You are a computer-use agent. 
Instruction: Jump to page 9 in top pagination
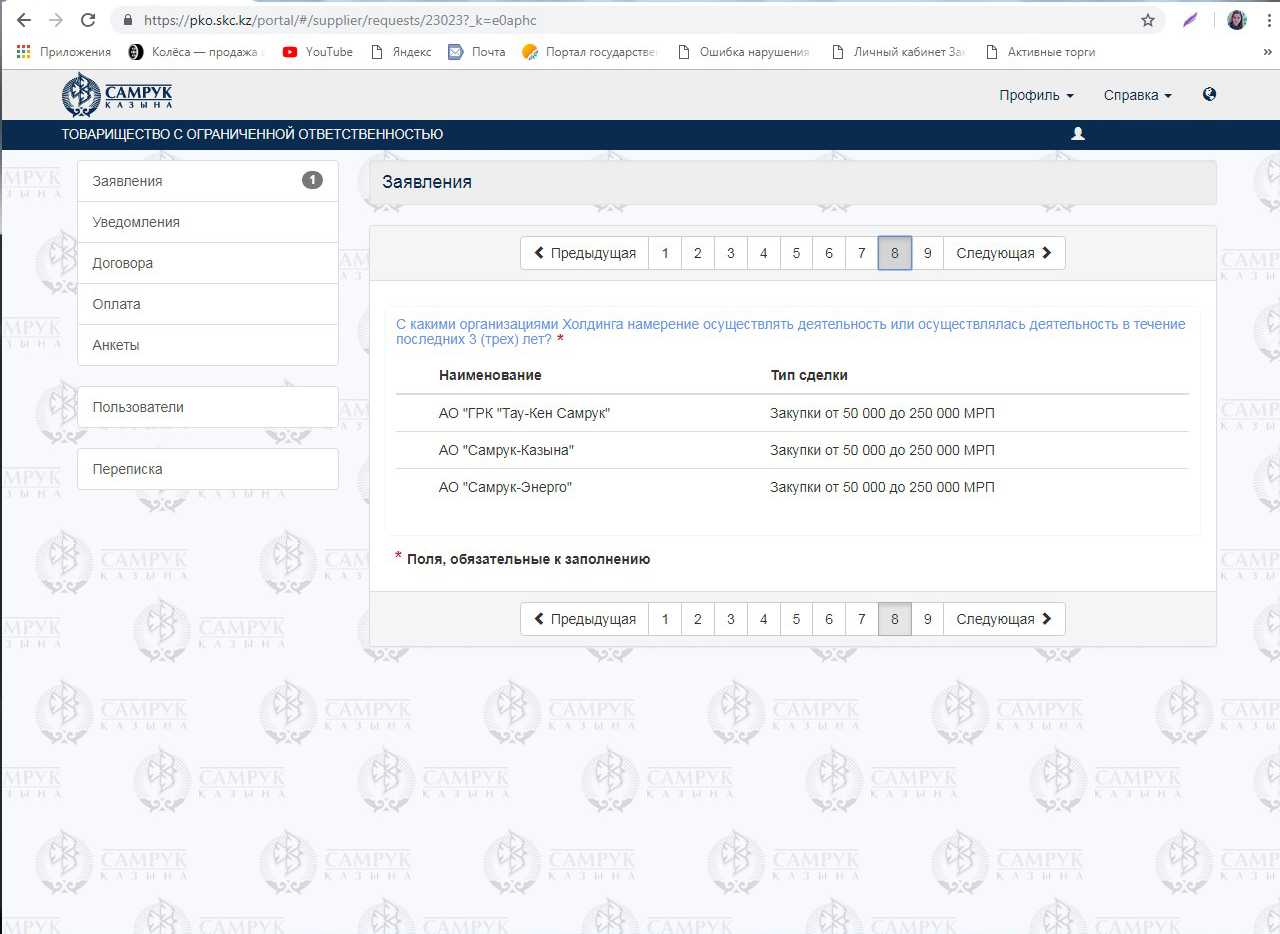(927, 253)
